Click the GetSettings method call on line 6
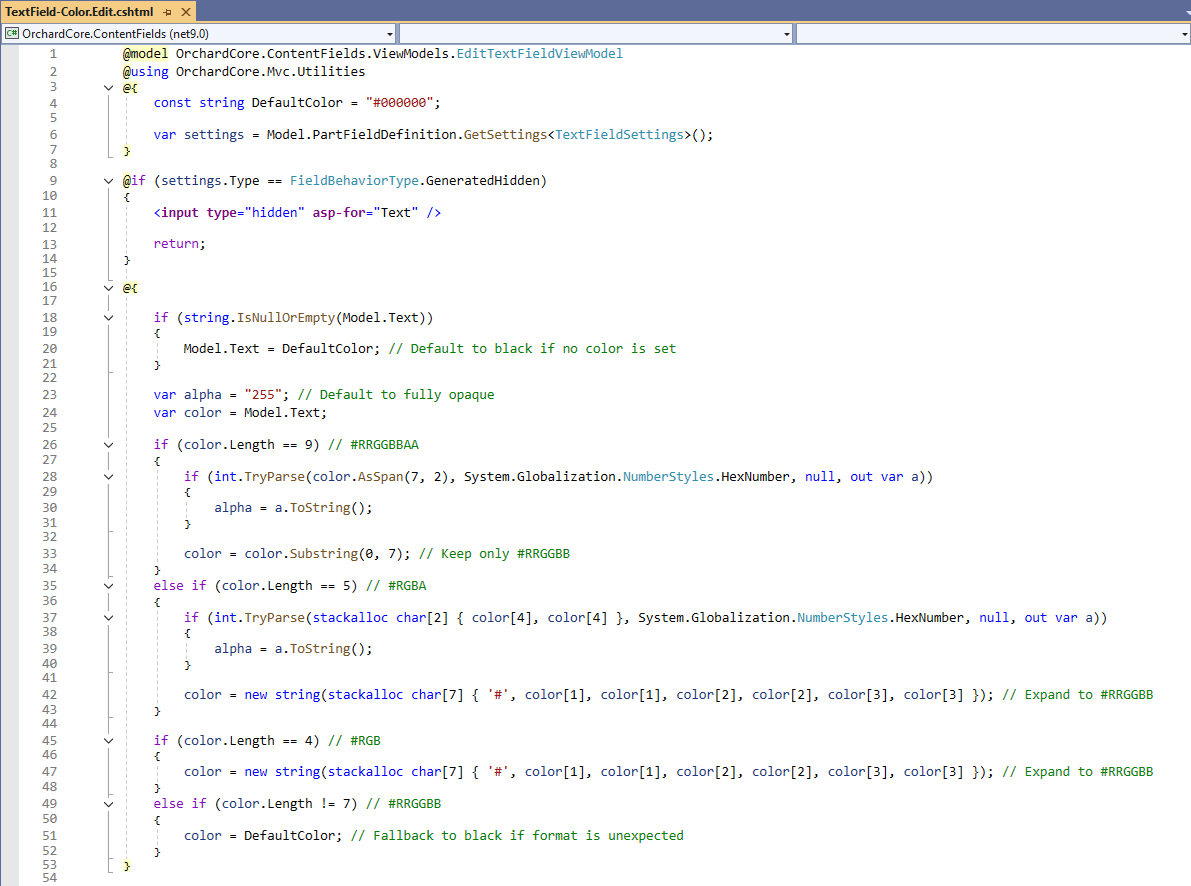 click(x=505, y=134)
